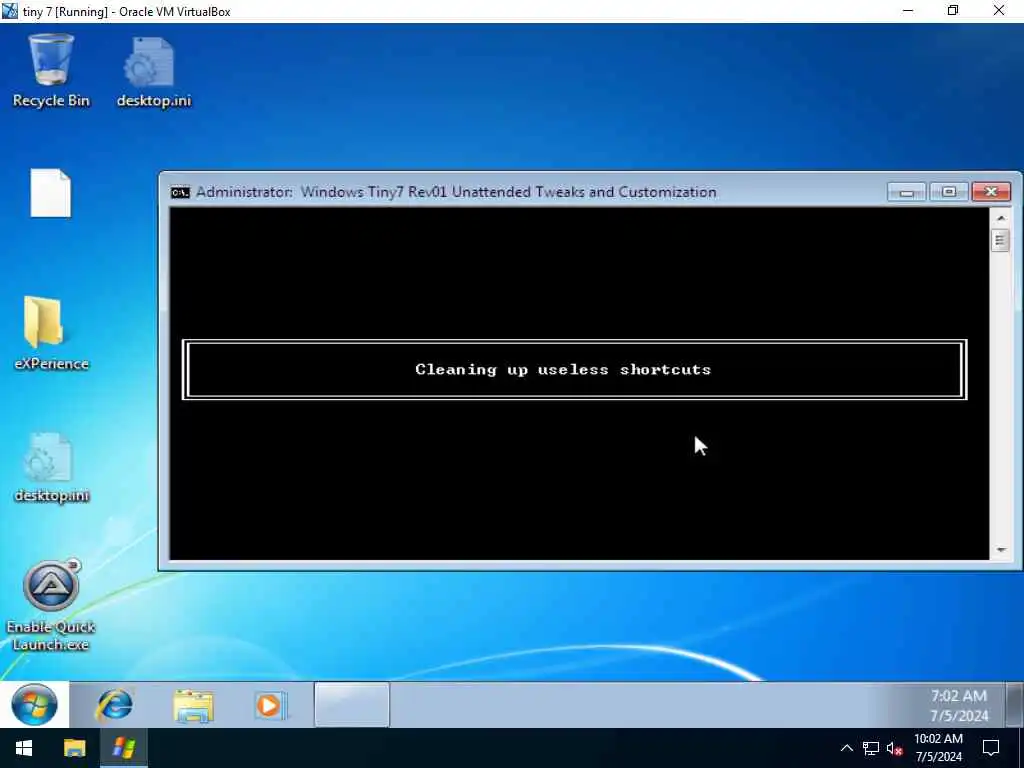This screenshot has width=1024, height=768.
Task: Click the console scrollbar down arrow
Action: click(1000, 551)
